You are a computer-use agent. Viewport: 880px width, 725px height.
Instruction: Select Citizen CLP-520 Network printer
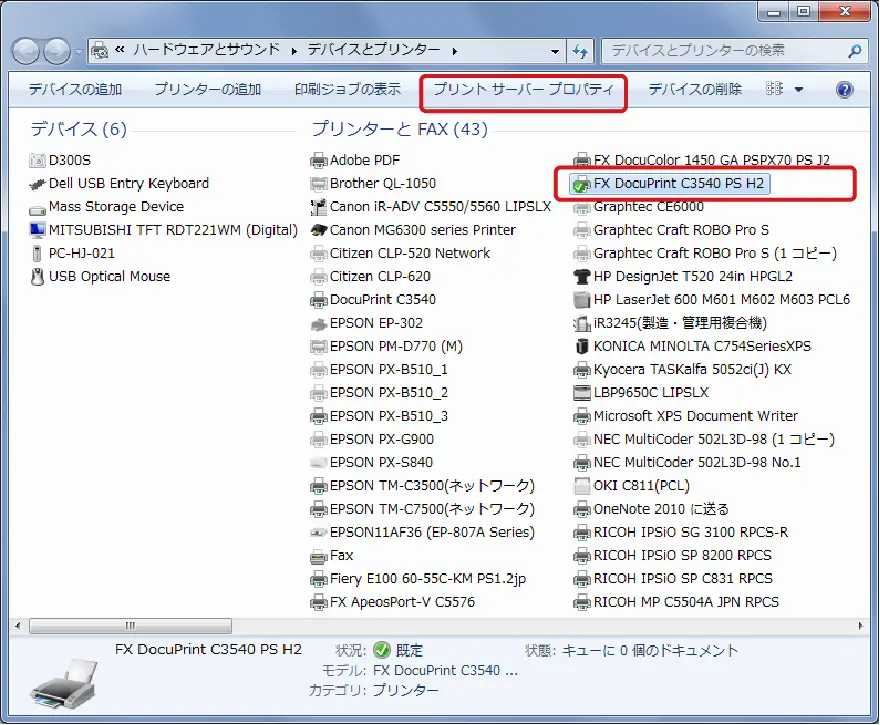(x=400, y=254)
